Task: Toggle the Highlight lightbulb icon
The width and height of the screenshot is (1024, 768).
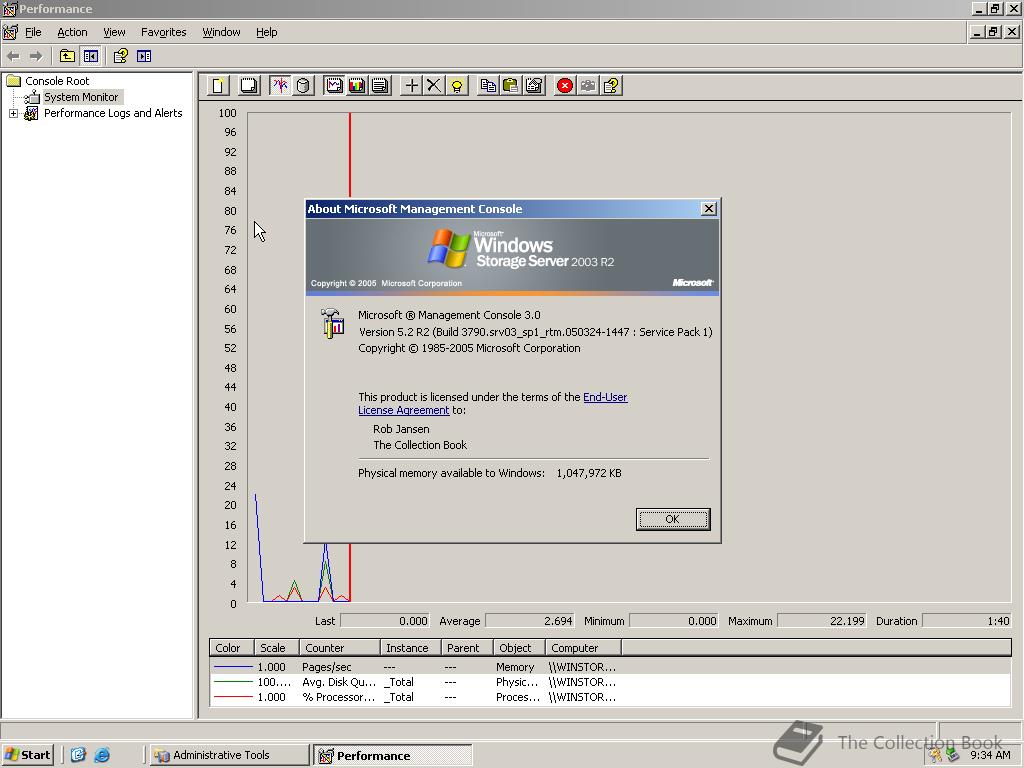Action: (457, 86)
